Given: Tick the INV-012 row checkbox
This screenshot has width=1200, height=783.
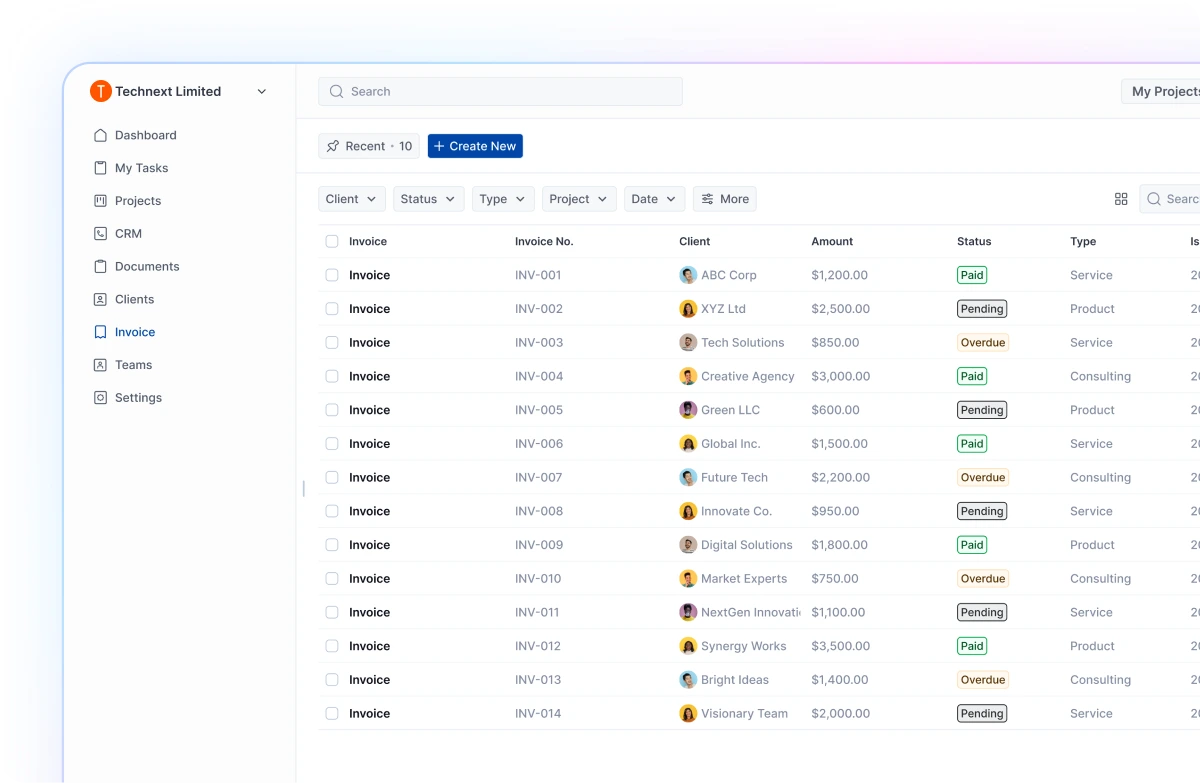Looking at the screenshot, I should (332, 646).
